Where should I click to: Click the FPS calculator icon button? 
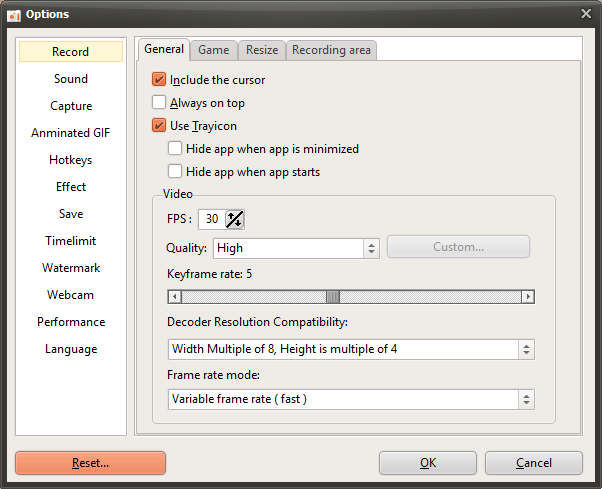tap(235, 219)
